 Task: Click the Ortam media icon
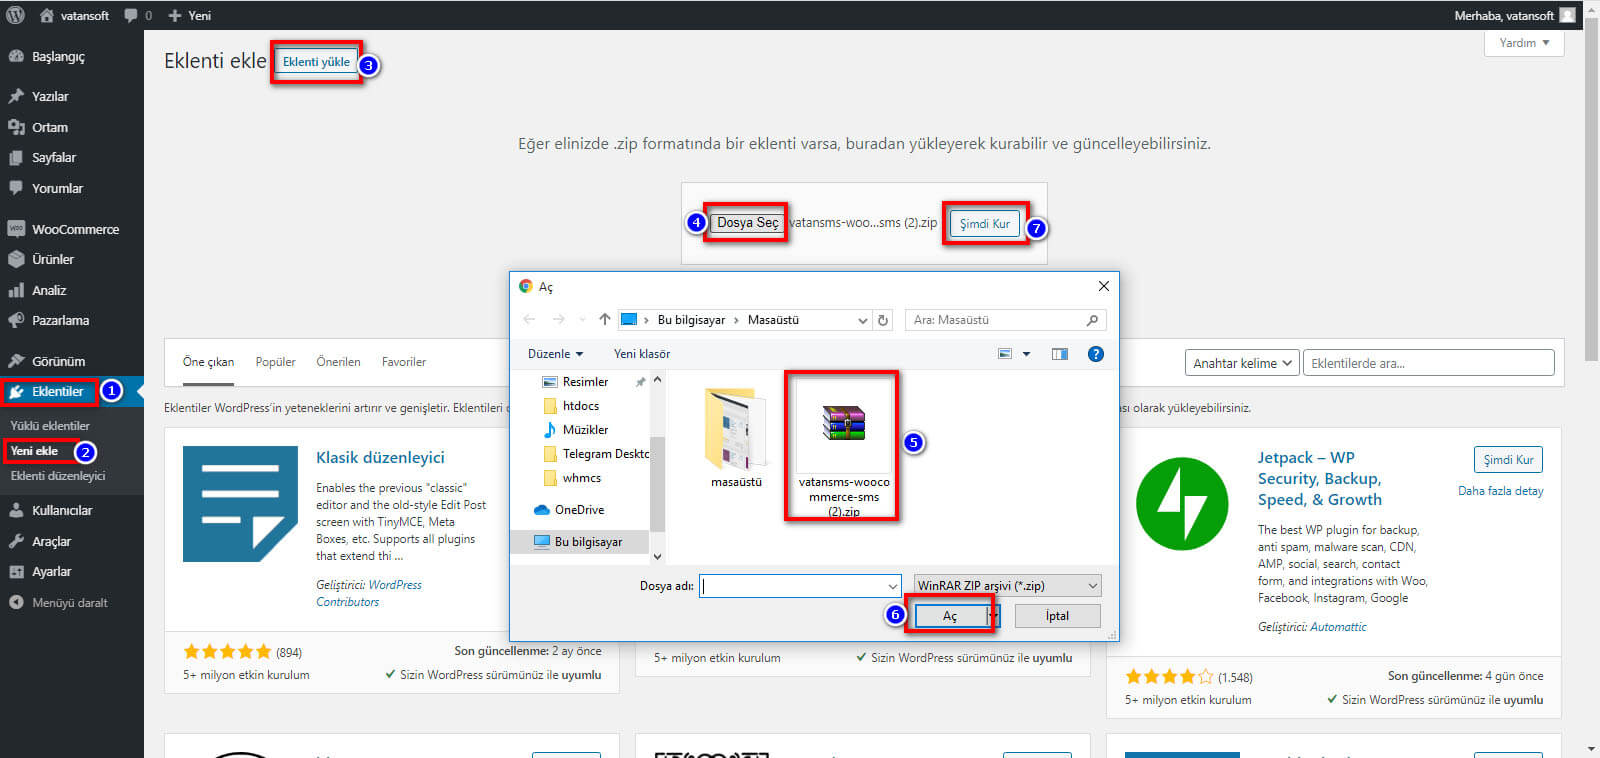(x=16, y=127)
